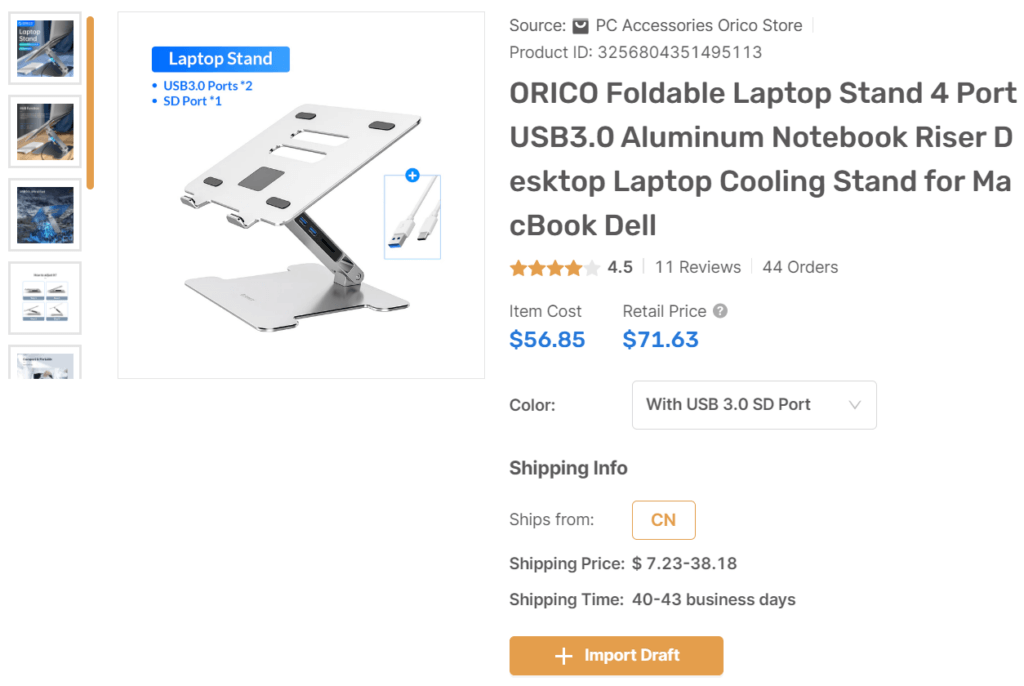Image resolution: width=1024 pixels, height=686 pixels.
Task: Click the star rating icons
Action: click(x=555, y=268)
